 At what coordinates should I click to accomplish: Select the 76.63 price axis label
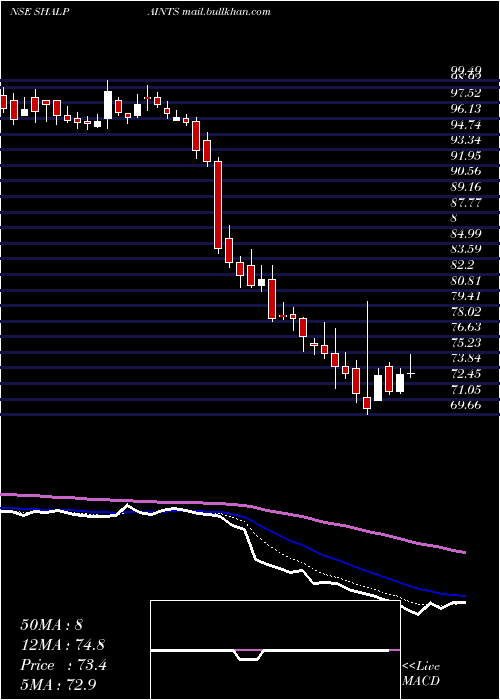tap(466, 327)
